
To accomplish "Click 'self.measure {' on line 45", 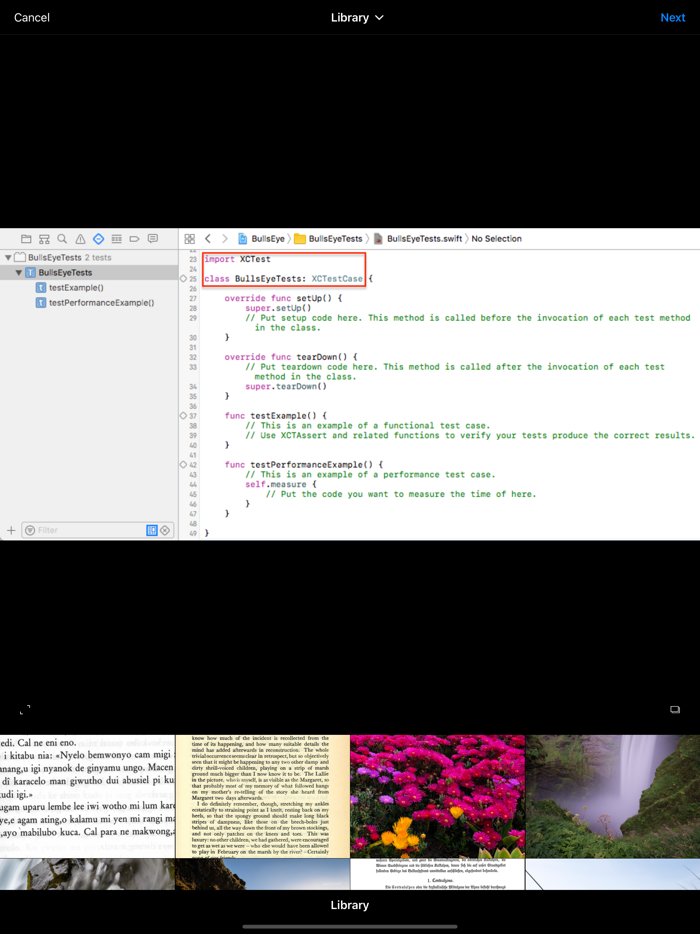I will pos(281,484).
